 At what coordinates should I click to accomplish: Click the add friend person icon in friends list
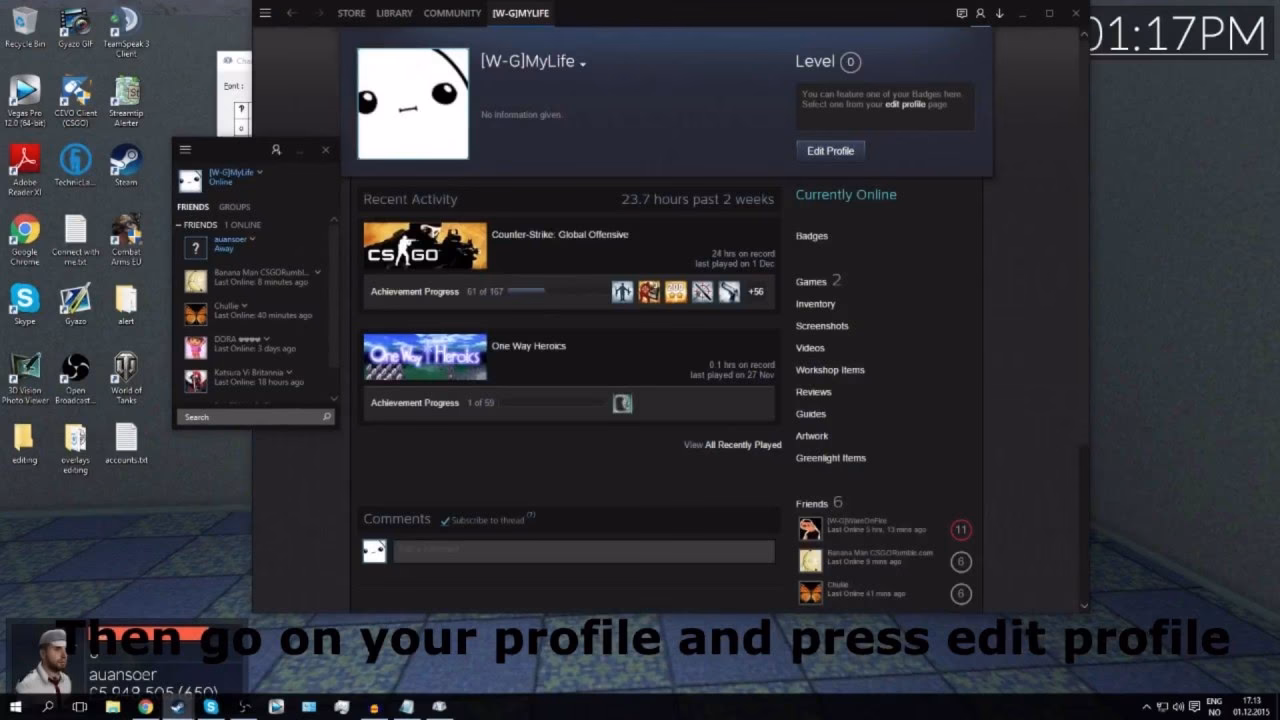(276, 149)
